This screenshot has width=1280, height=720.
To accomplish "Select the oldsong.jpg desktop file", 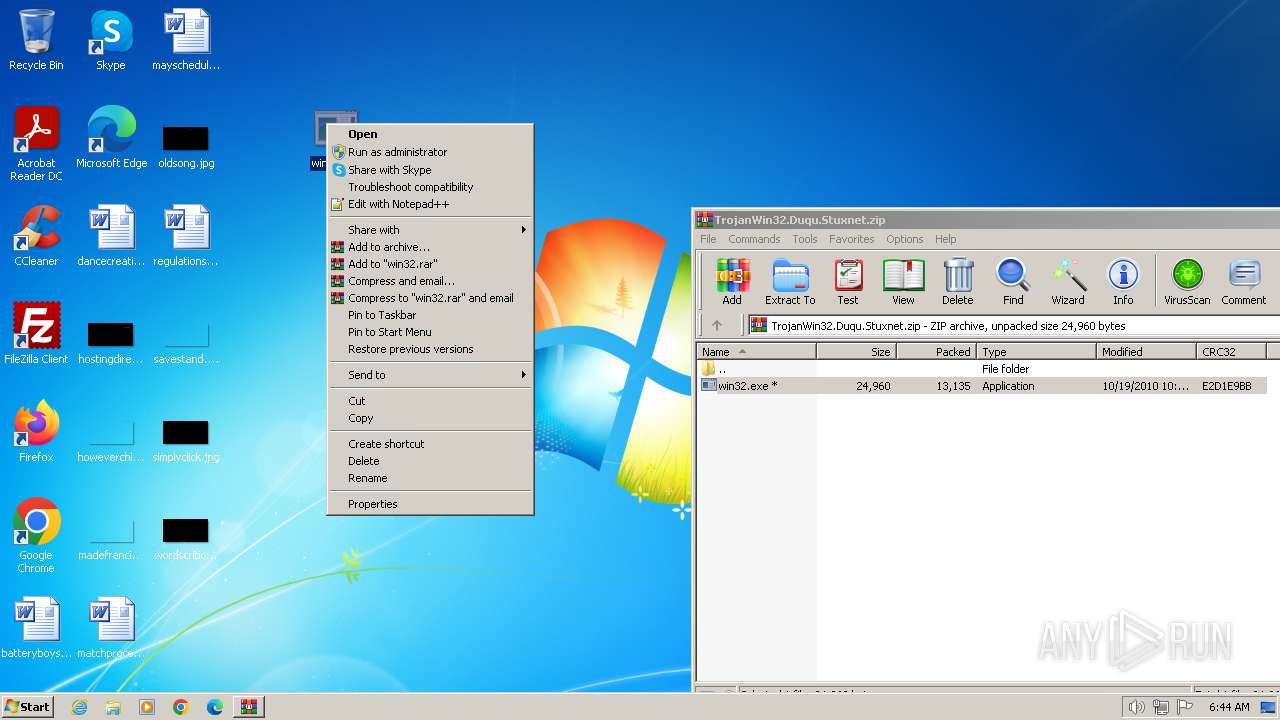I will click(186, 146).
